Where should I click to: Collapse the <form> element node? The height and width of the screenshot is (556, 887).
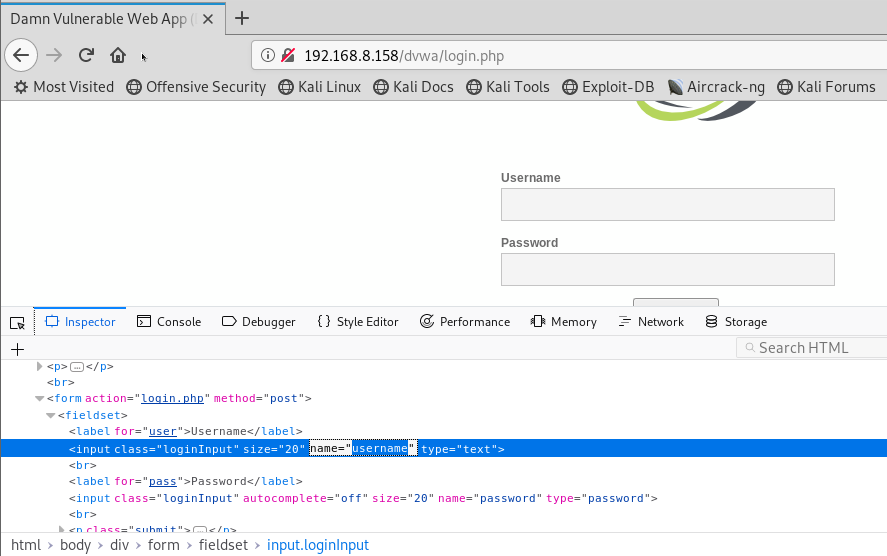pyautogui.click(x=39, y=398)
